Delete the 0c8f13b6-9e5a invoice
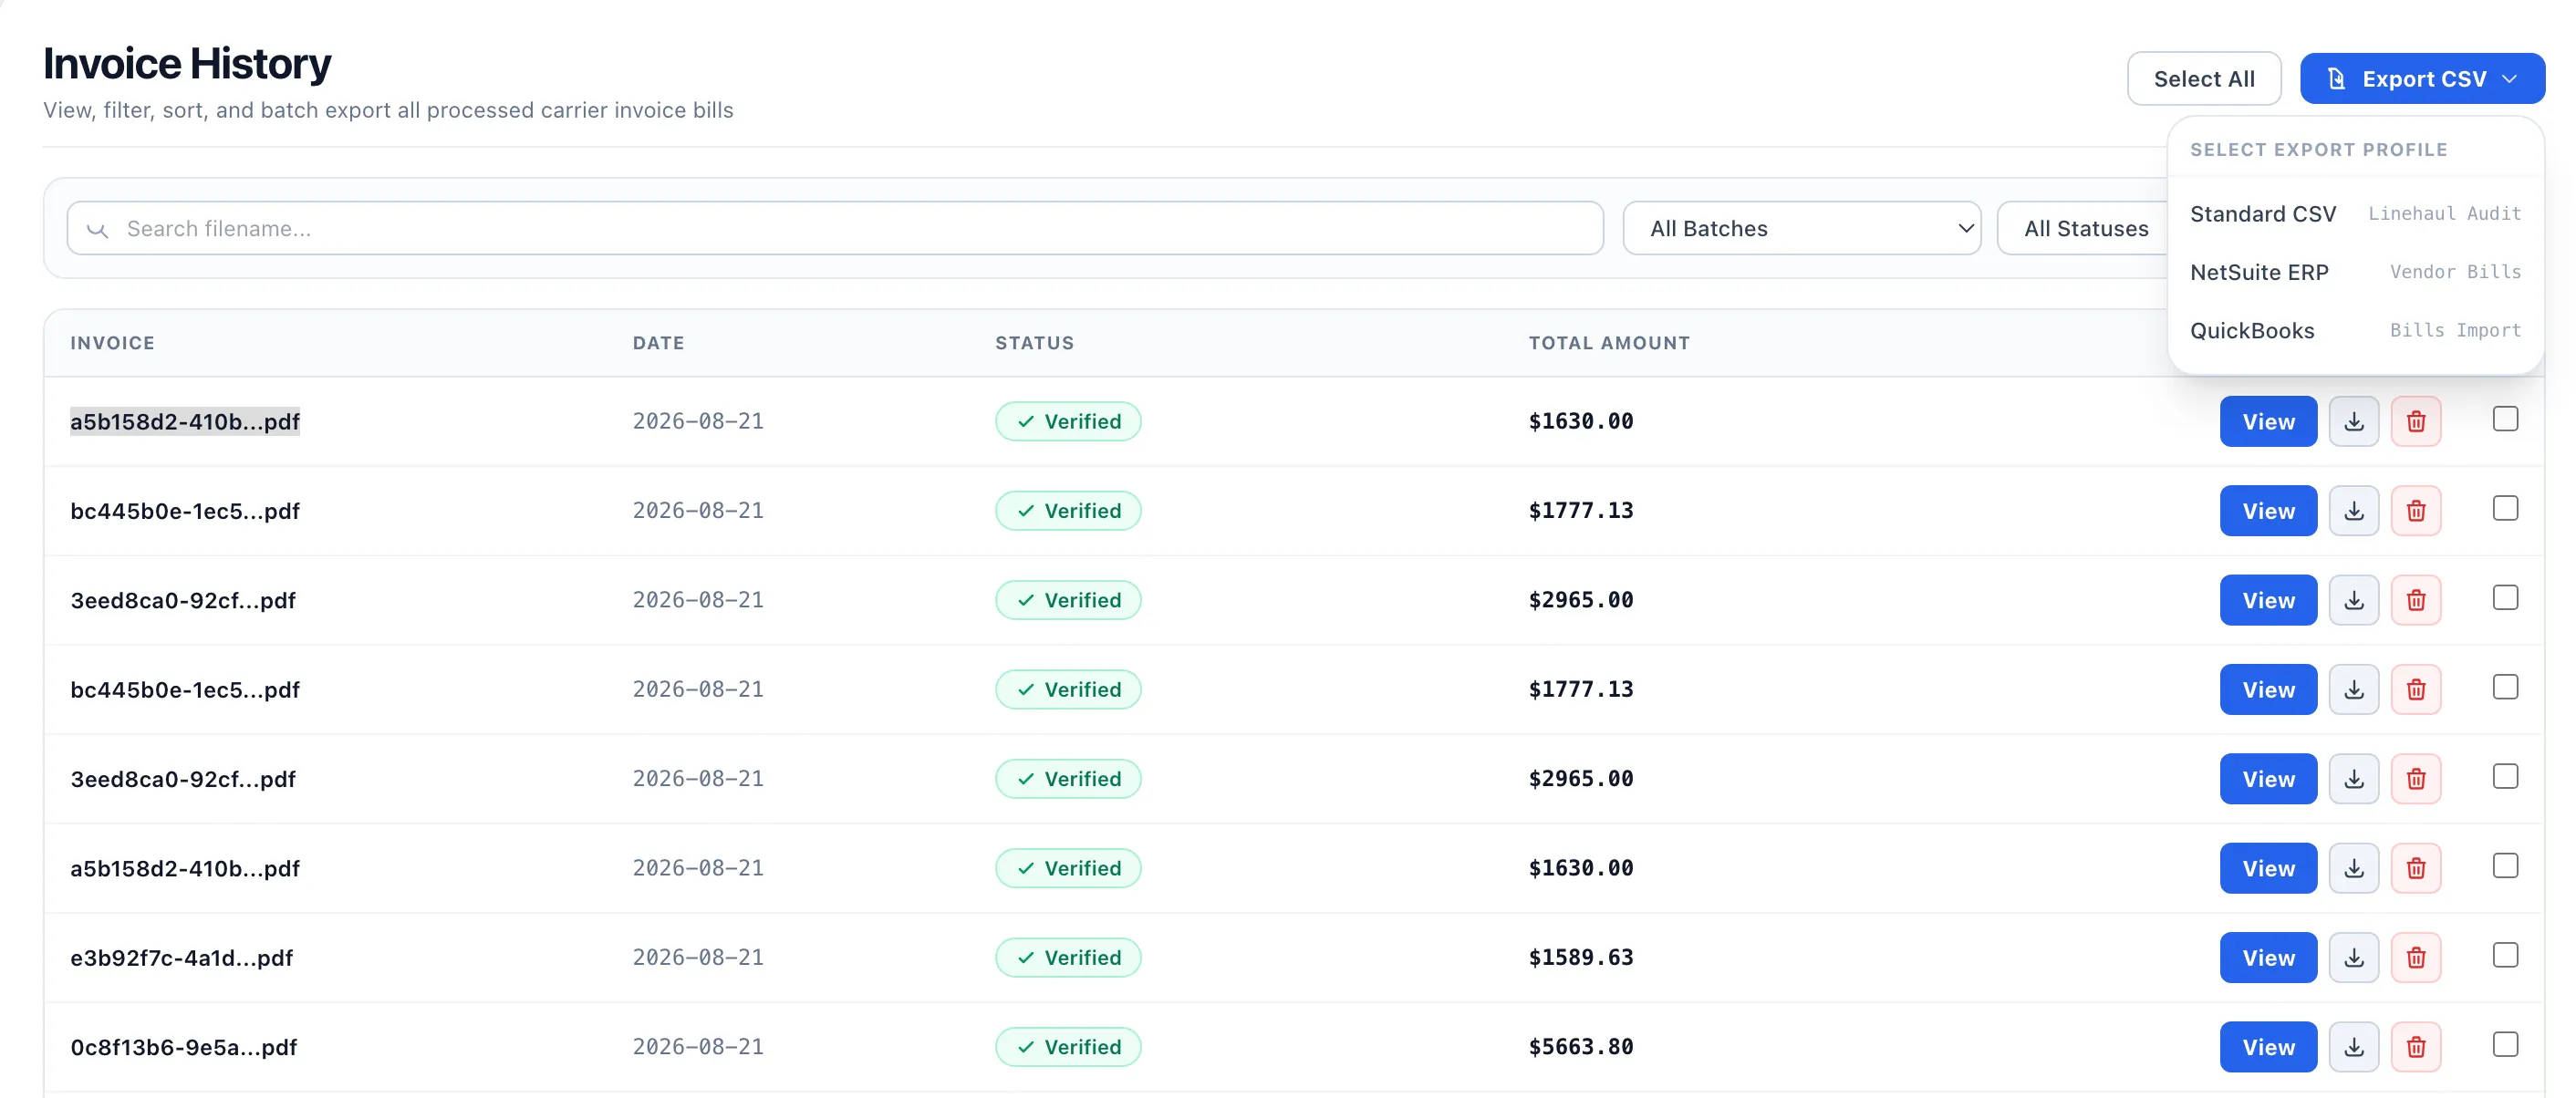The width and height of the screenshot is (2576, 1098). pos(2416,1047)
